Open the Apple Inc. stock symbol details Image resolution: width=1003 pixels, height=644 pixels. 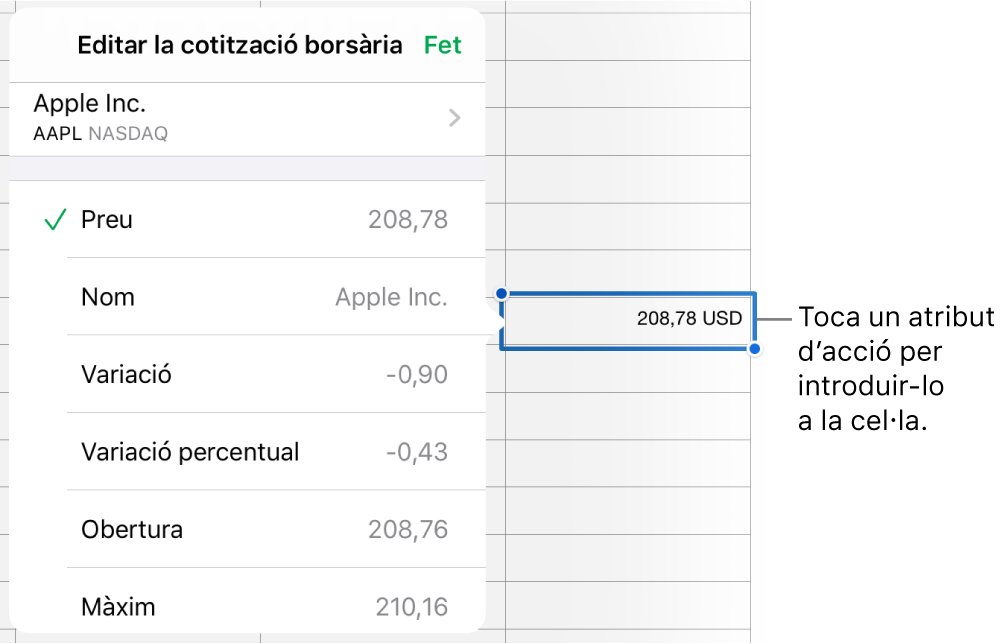point(240,115)
